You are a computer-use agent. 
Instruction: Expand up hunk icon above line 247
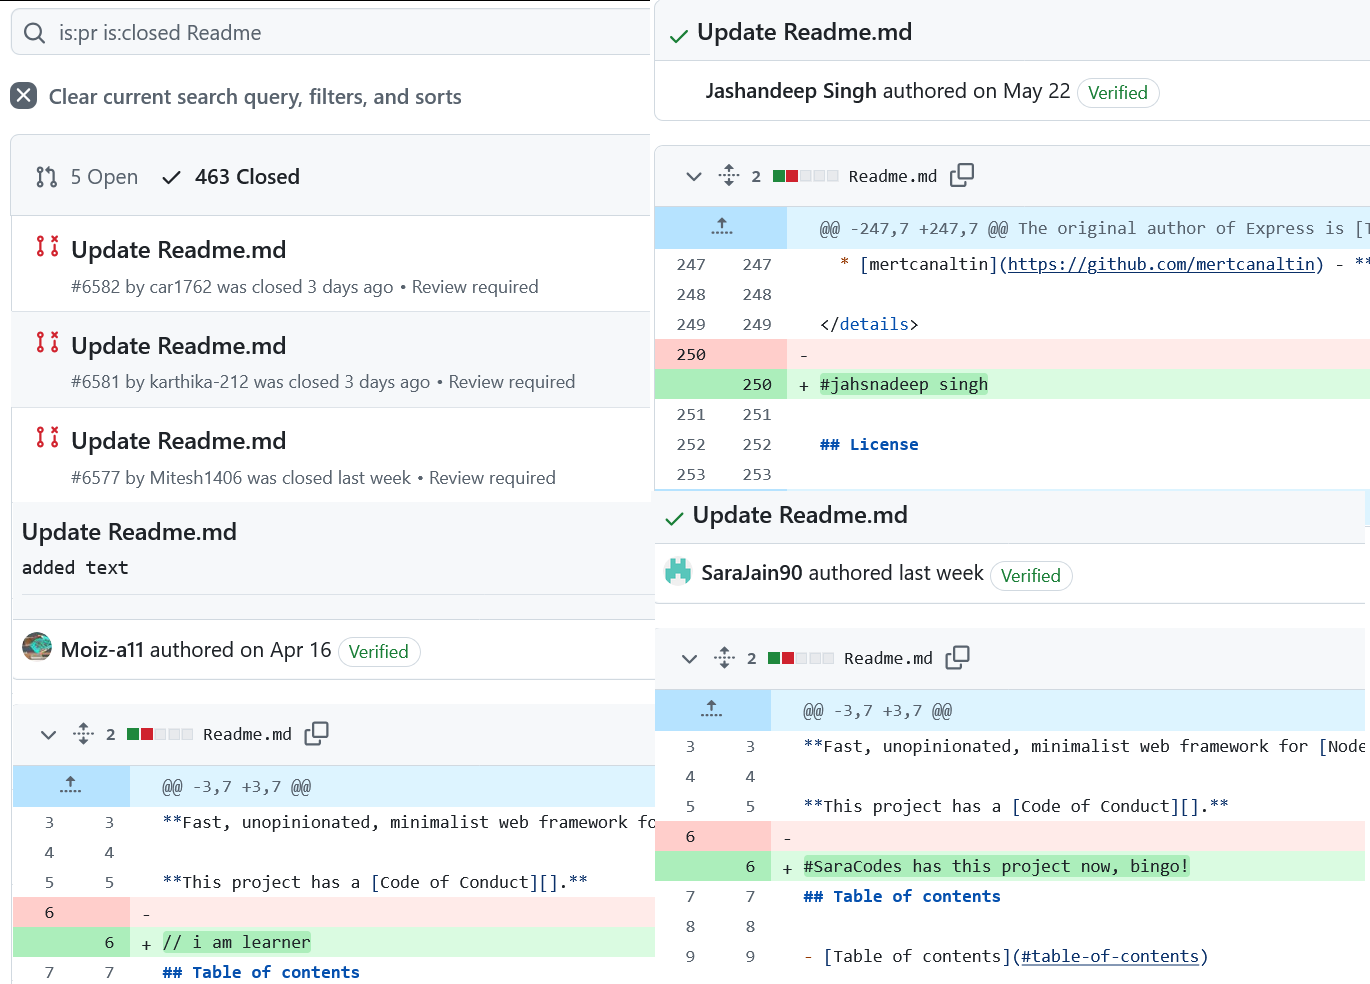coord(722,228)
